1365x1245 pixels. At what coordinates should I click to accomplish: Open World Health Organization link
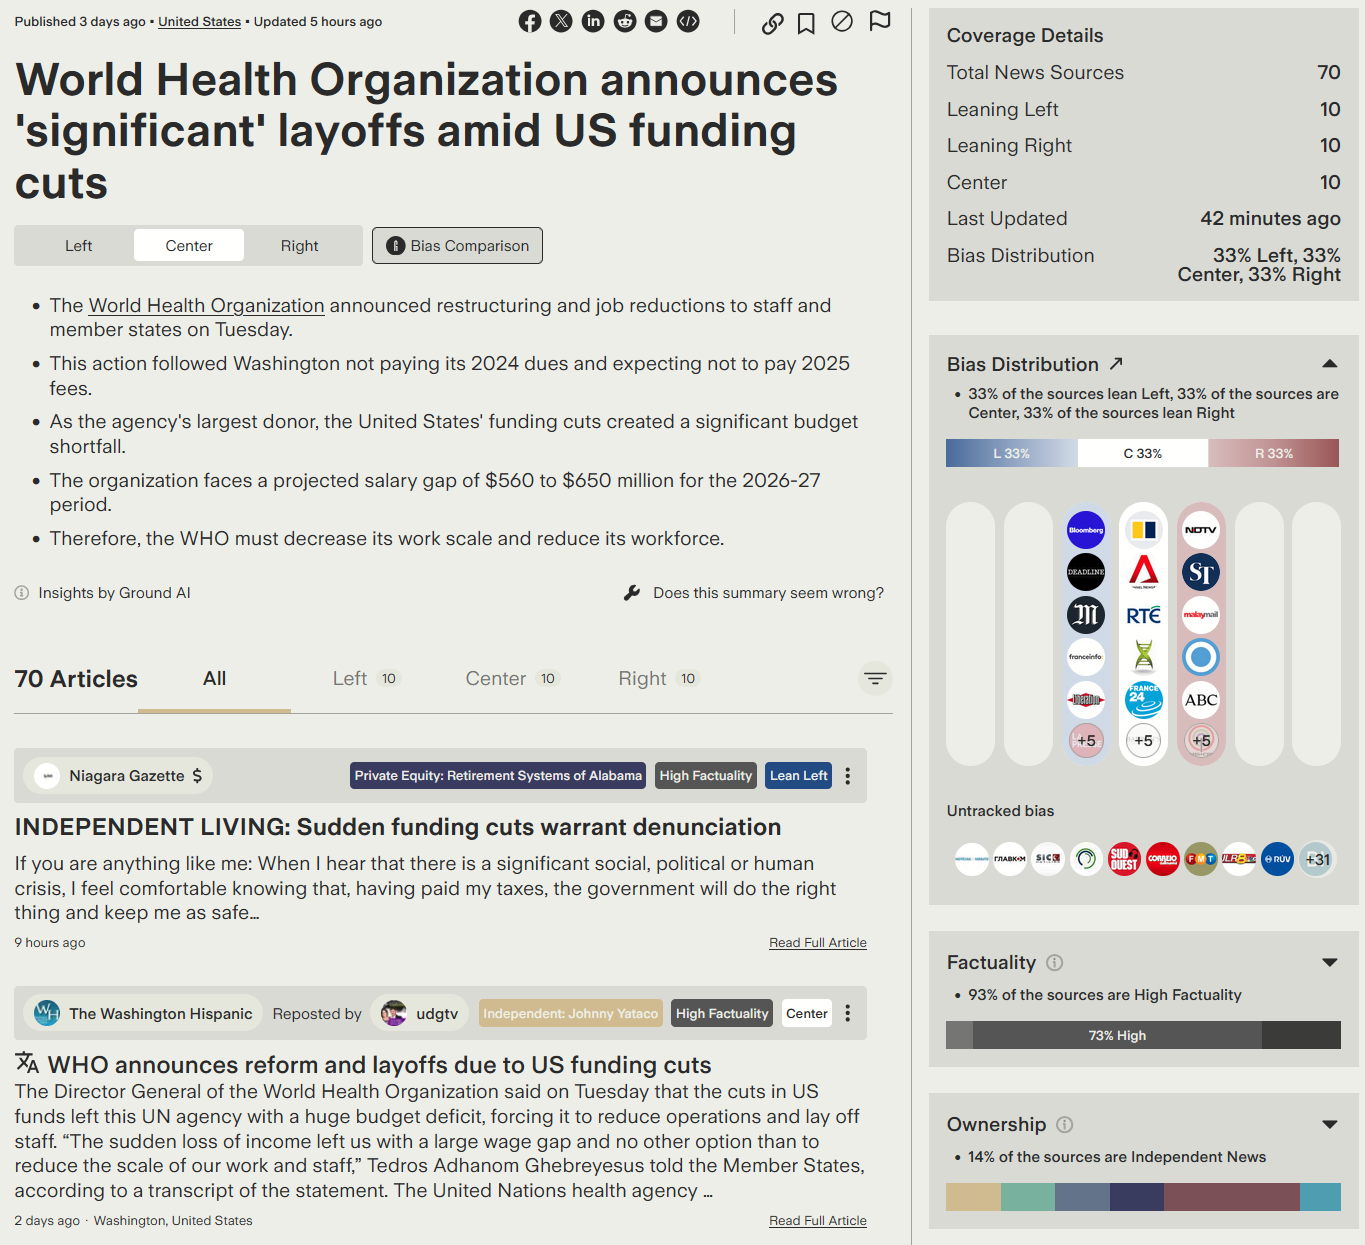click(x=206, y=305)
